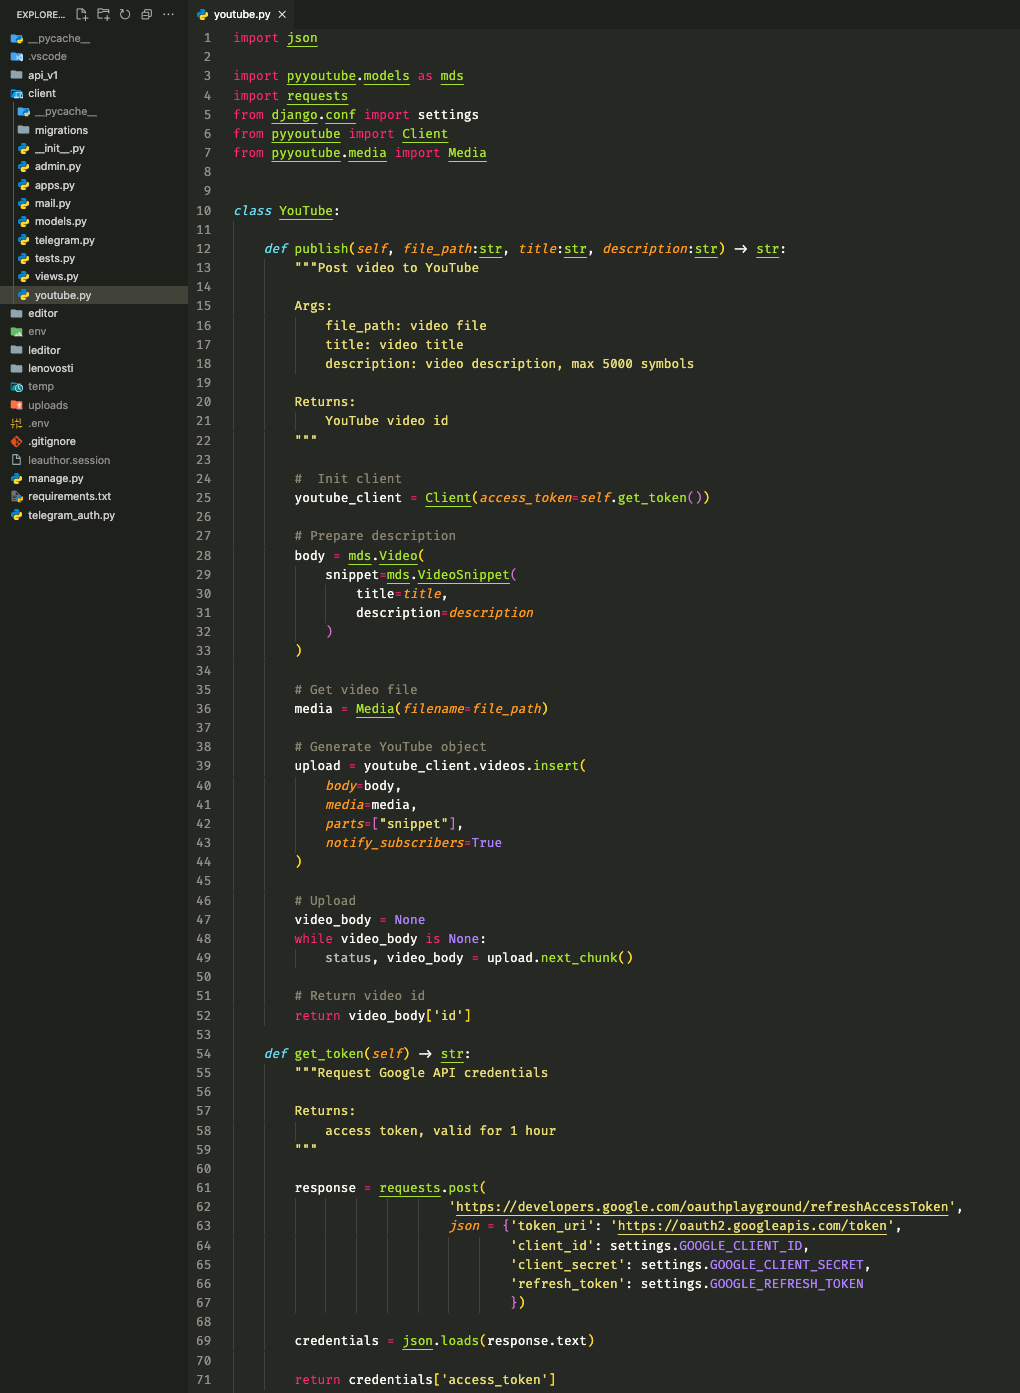This screenshot has height=1393, width=1020.
Task: Open manage.py file
Action: tap(94, 478)
